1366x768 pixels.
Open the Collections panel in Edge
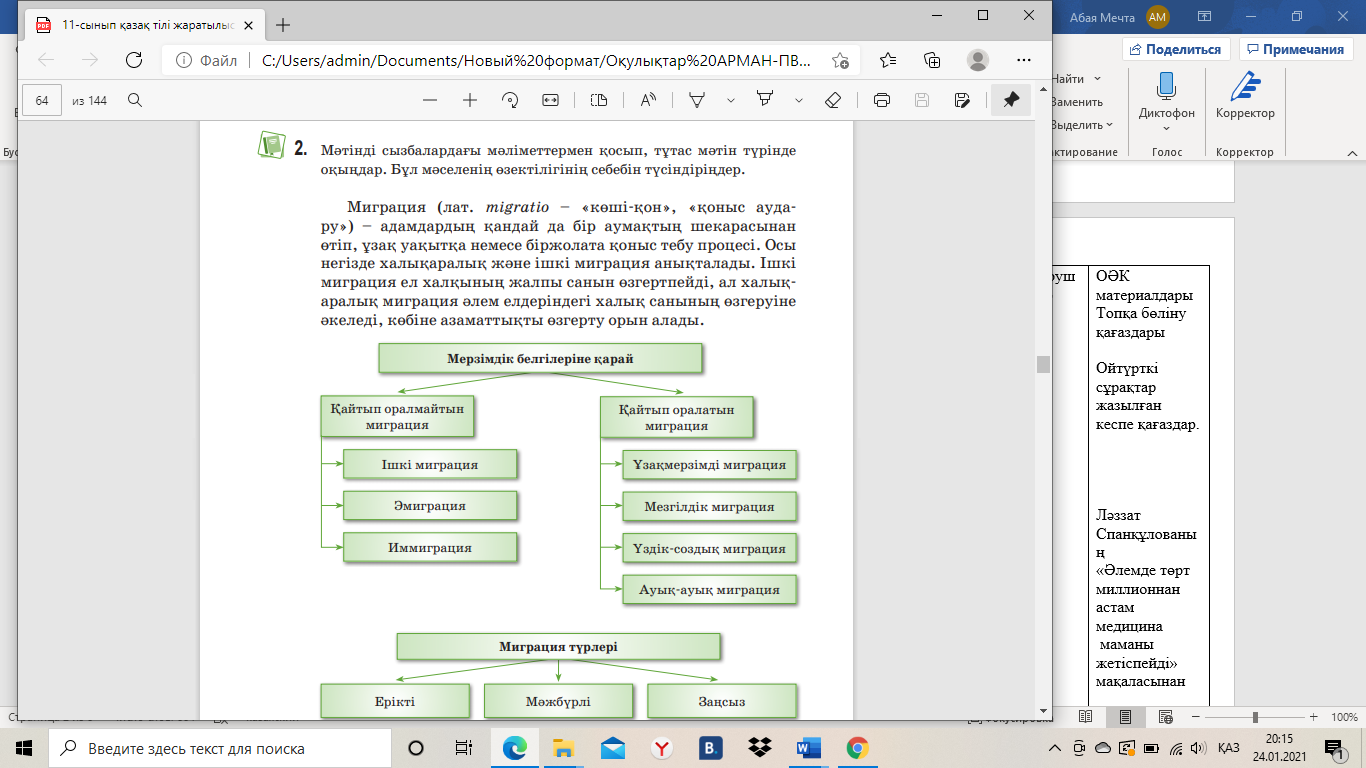click(x=932, y=60)
